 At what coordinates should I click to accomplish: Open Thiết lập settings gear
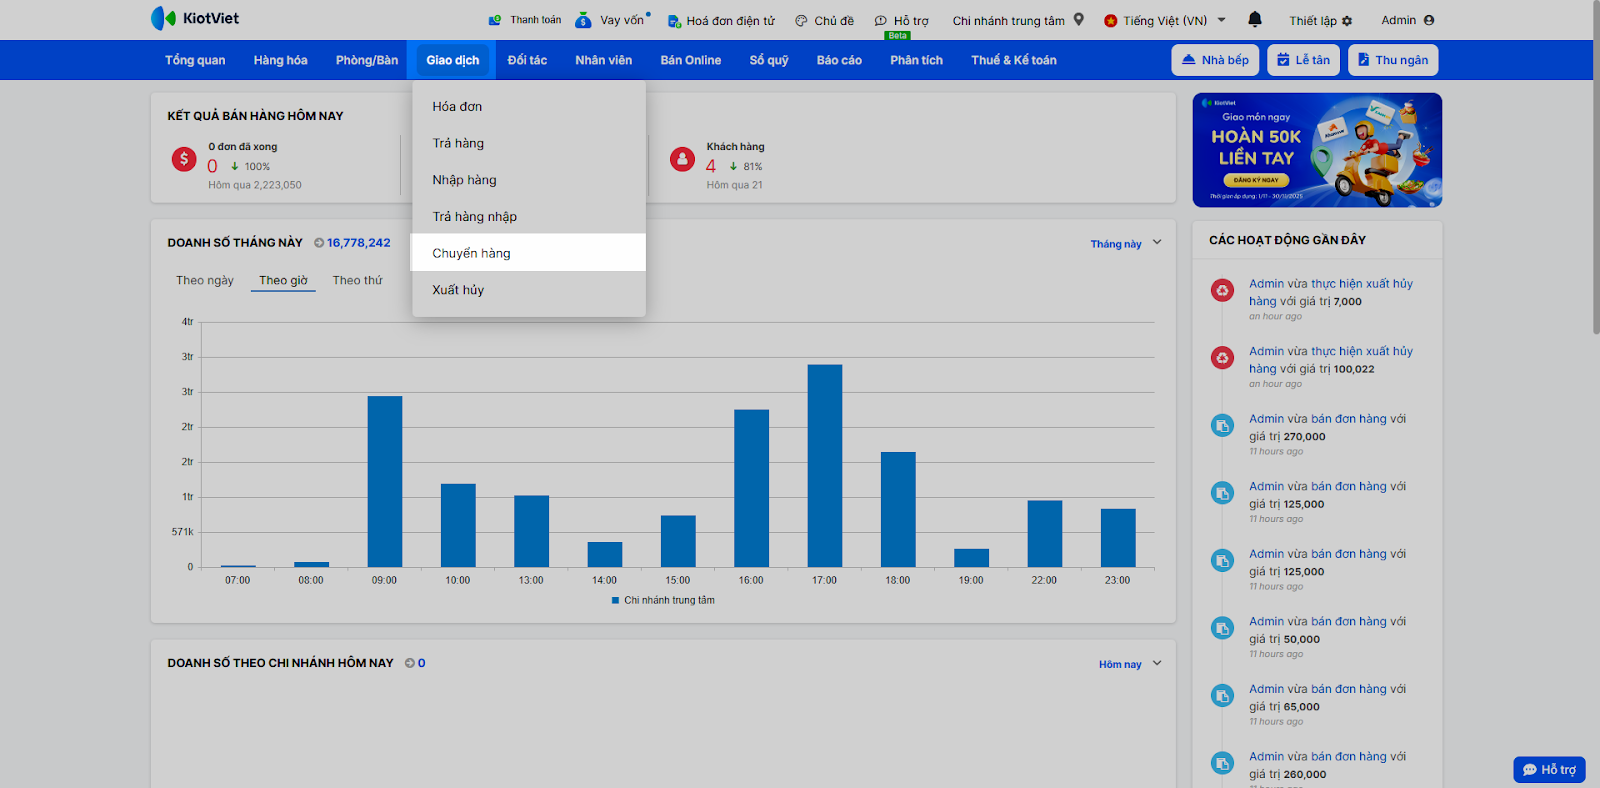point(1321,20)
